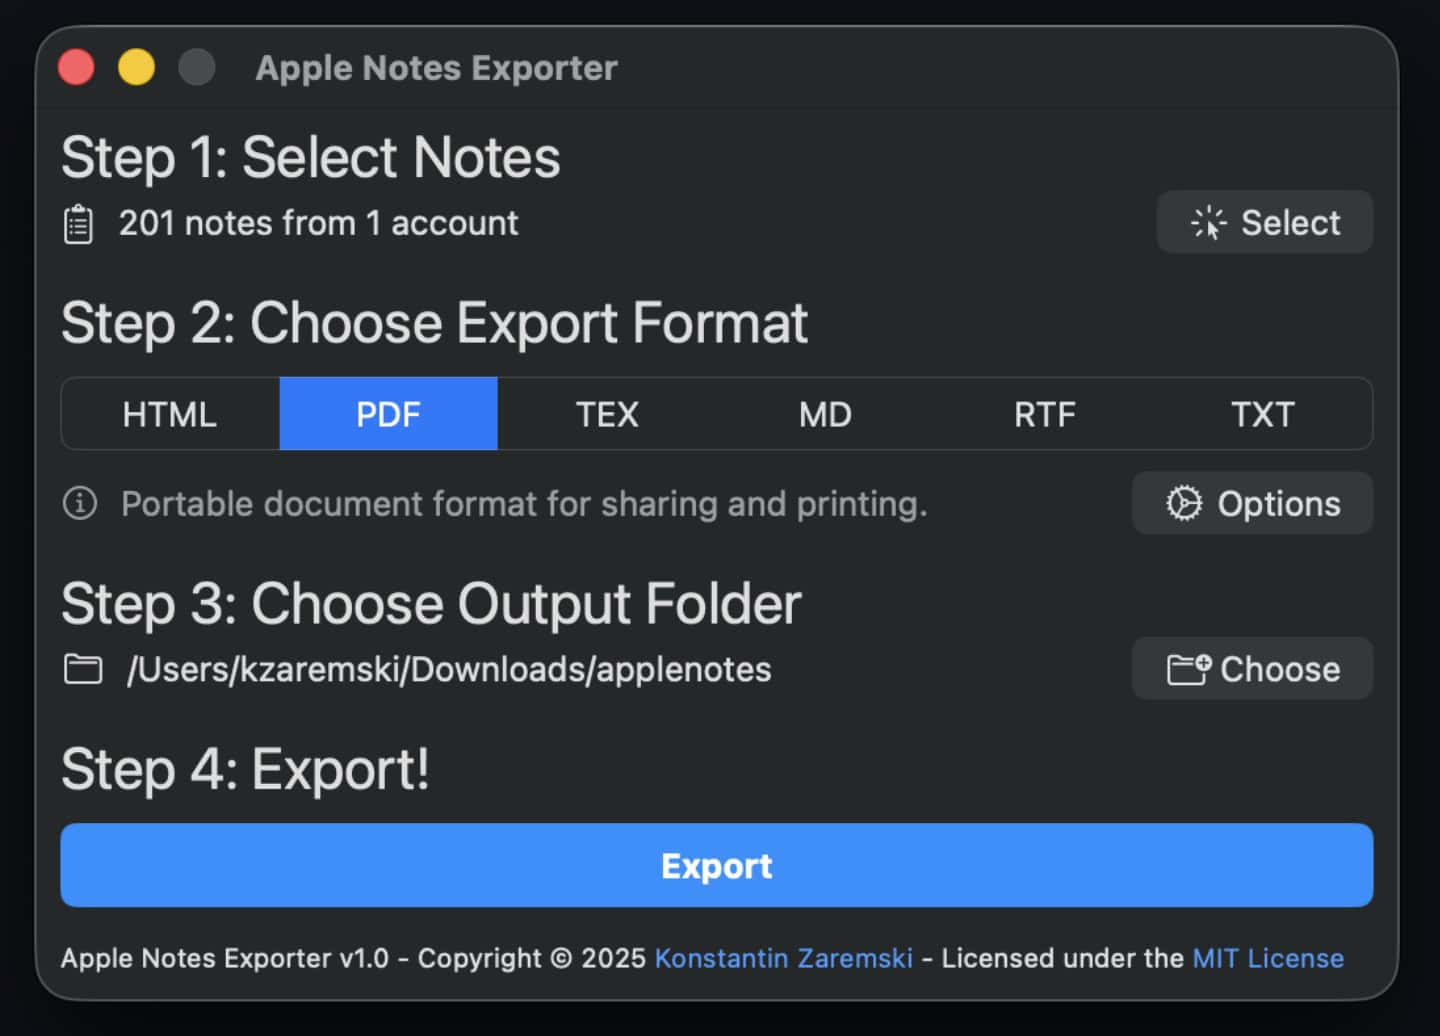Click the output folder path text
This screenshot has height=1036, width=1440.
(x=449, y=669)
